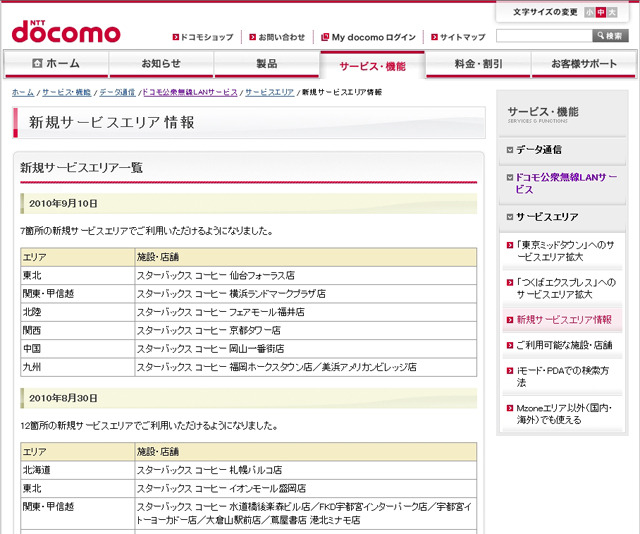640x534 pixels.
Task: Click the red arrow beside iモード・PDAでの検索方法
Action: pos(509,370)
